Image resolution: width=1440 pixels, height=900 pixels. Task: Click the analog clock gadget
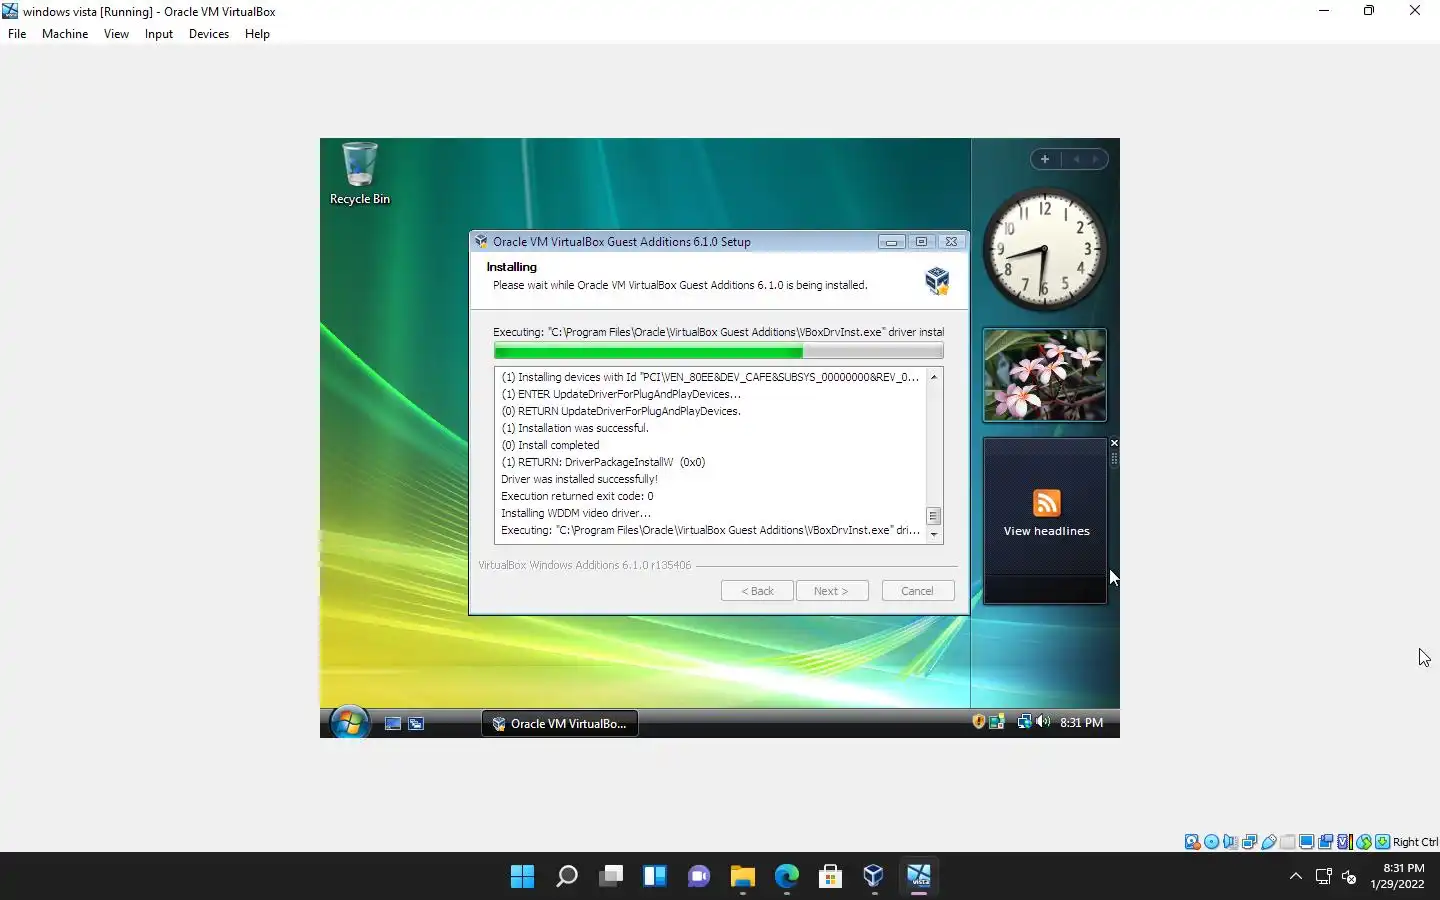(1045, 250)
